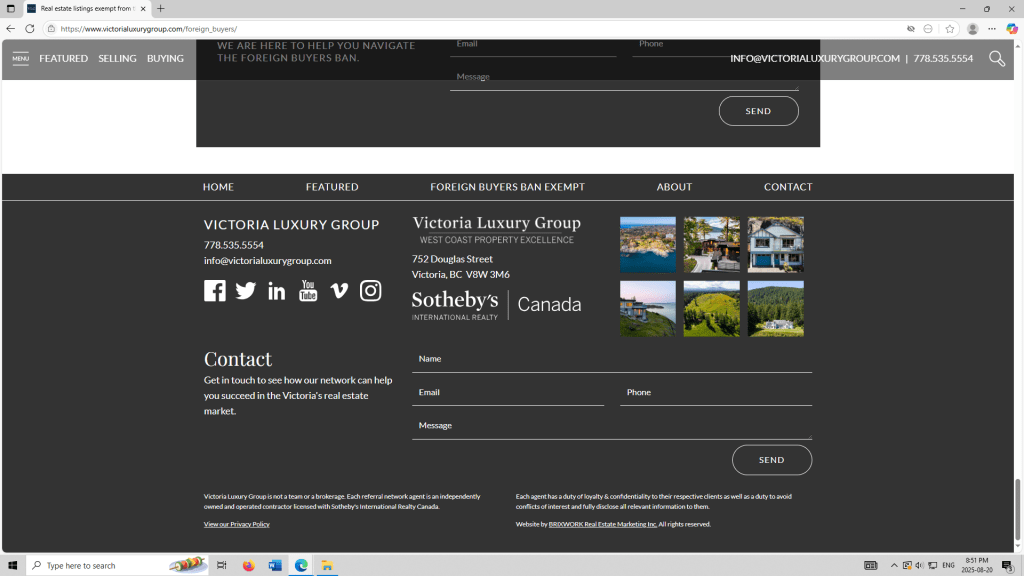The height and width of the screenshot is (576, 1024).
Task: Click the footer SEND button
Action: click(x=771, y=460)
